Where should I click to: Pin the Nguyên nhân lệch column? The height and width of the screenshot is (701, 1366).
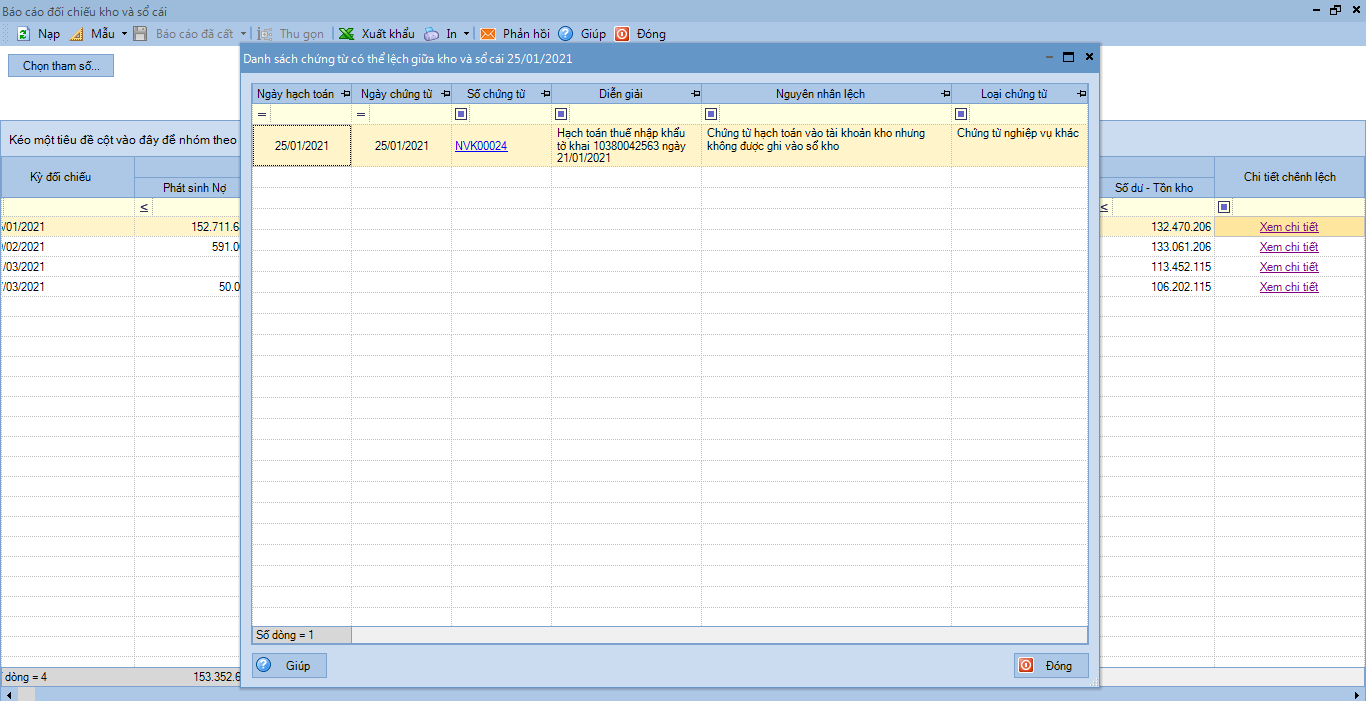tap(945, 94)
